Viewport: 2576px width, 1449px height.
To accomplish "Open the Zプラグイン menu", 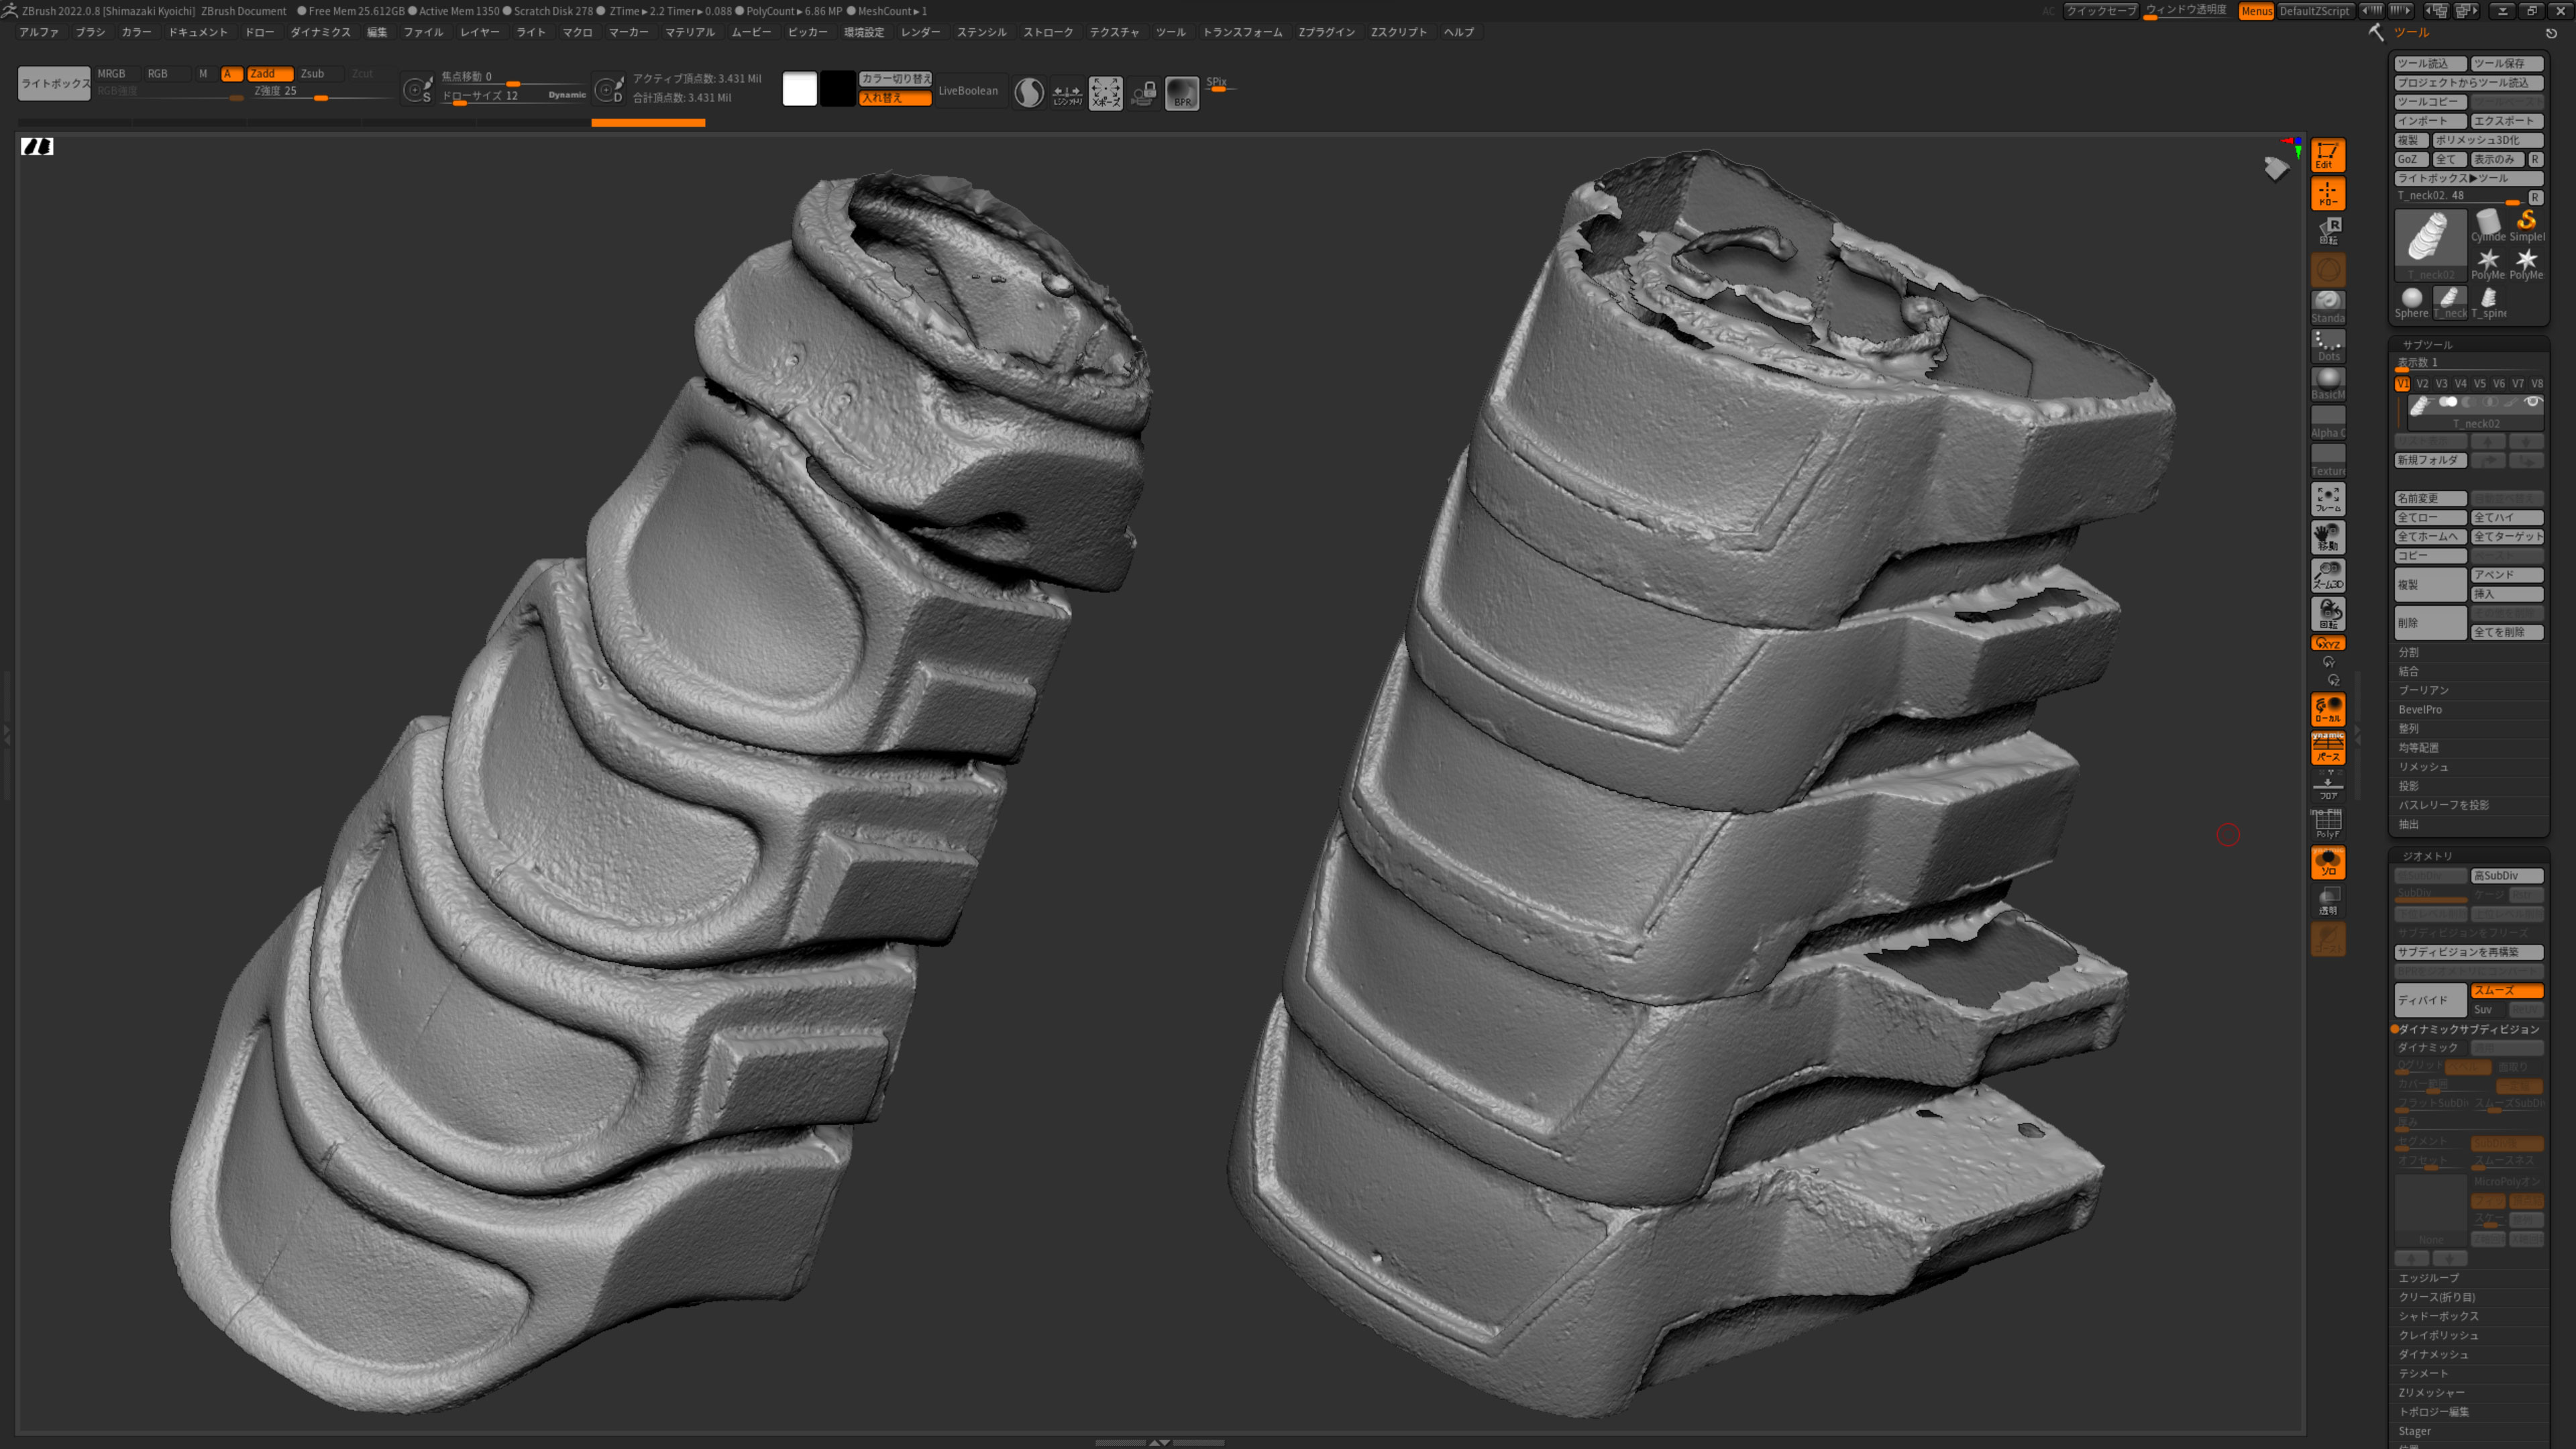I will pos(1326,32).
